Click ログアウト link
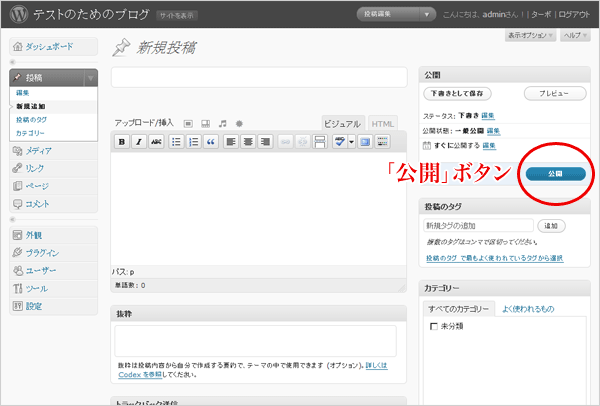 (574, 15)
